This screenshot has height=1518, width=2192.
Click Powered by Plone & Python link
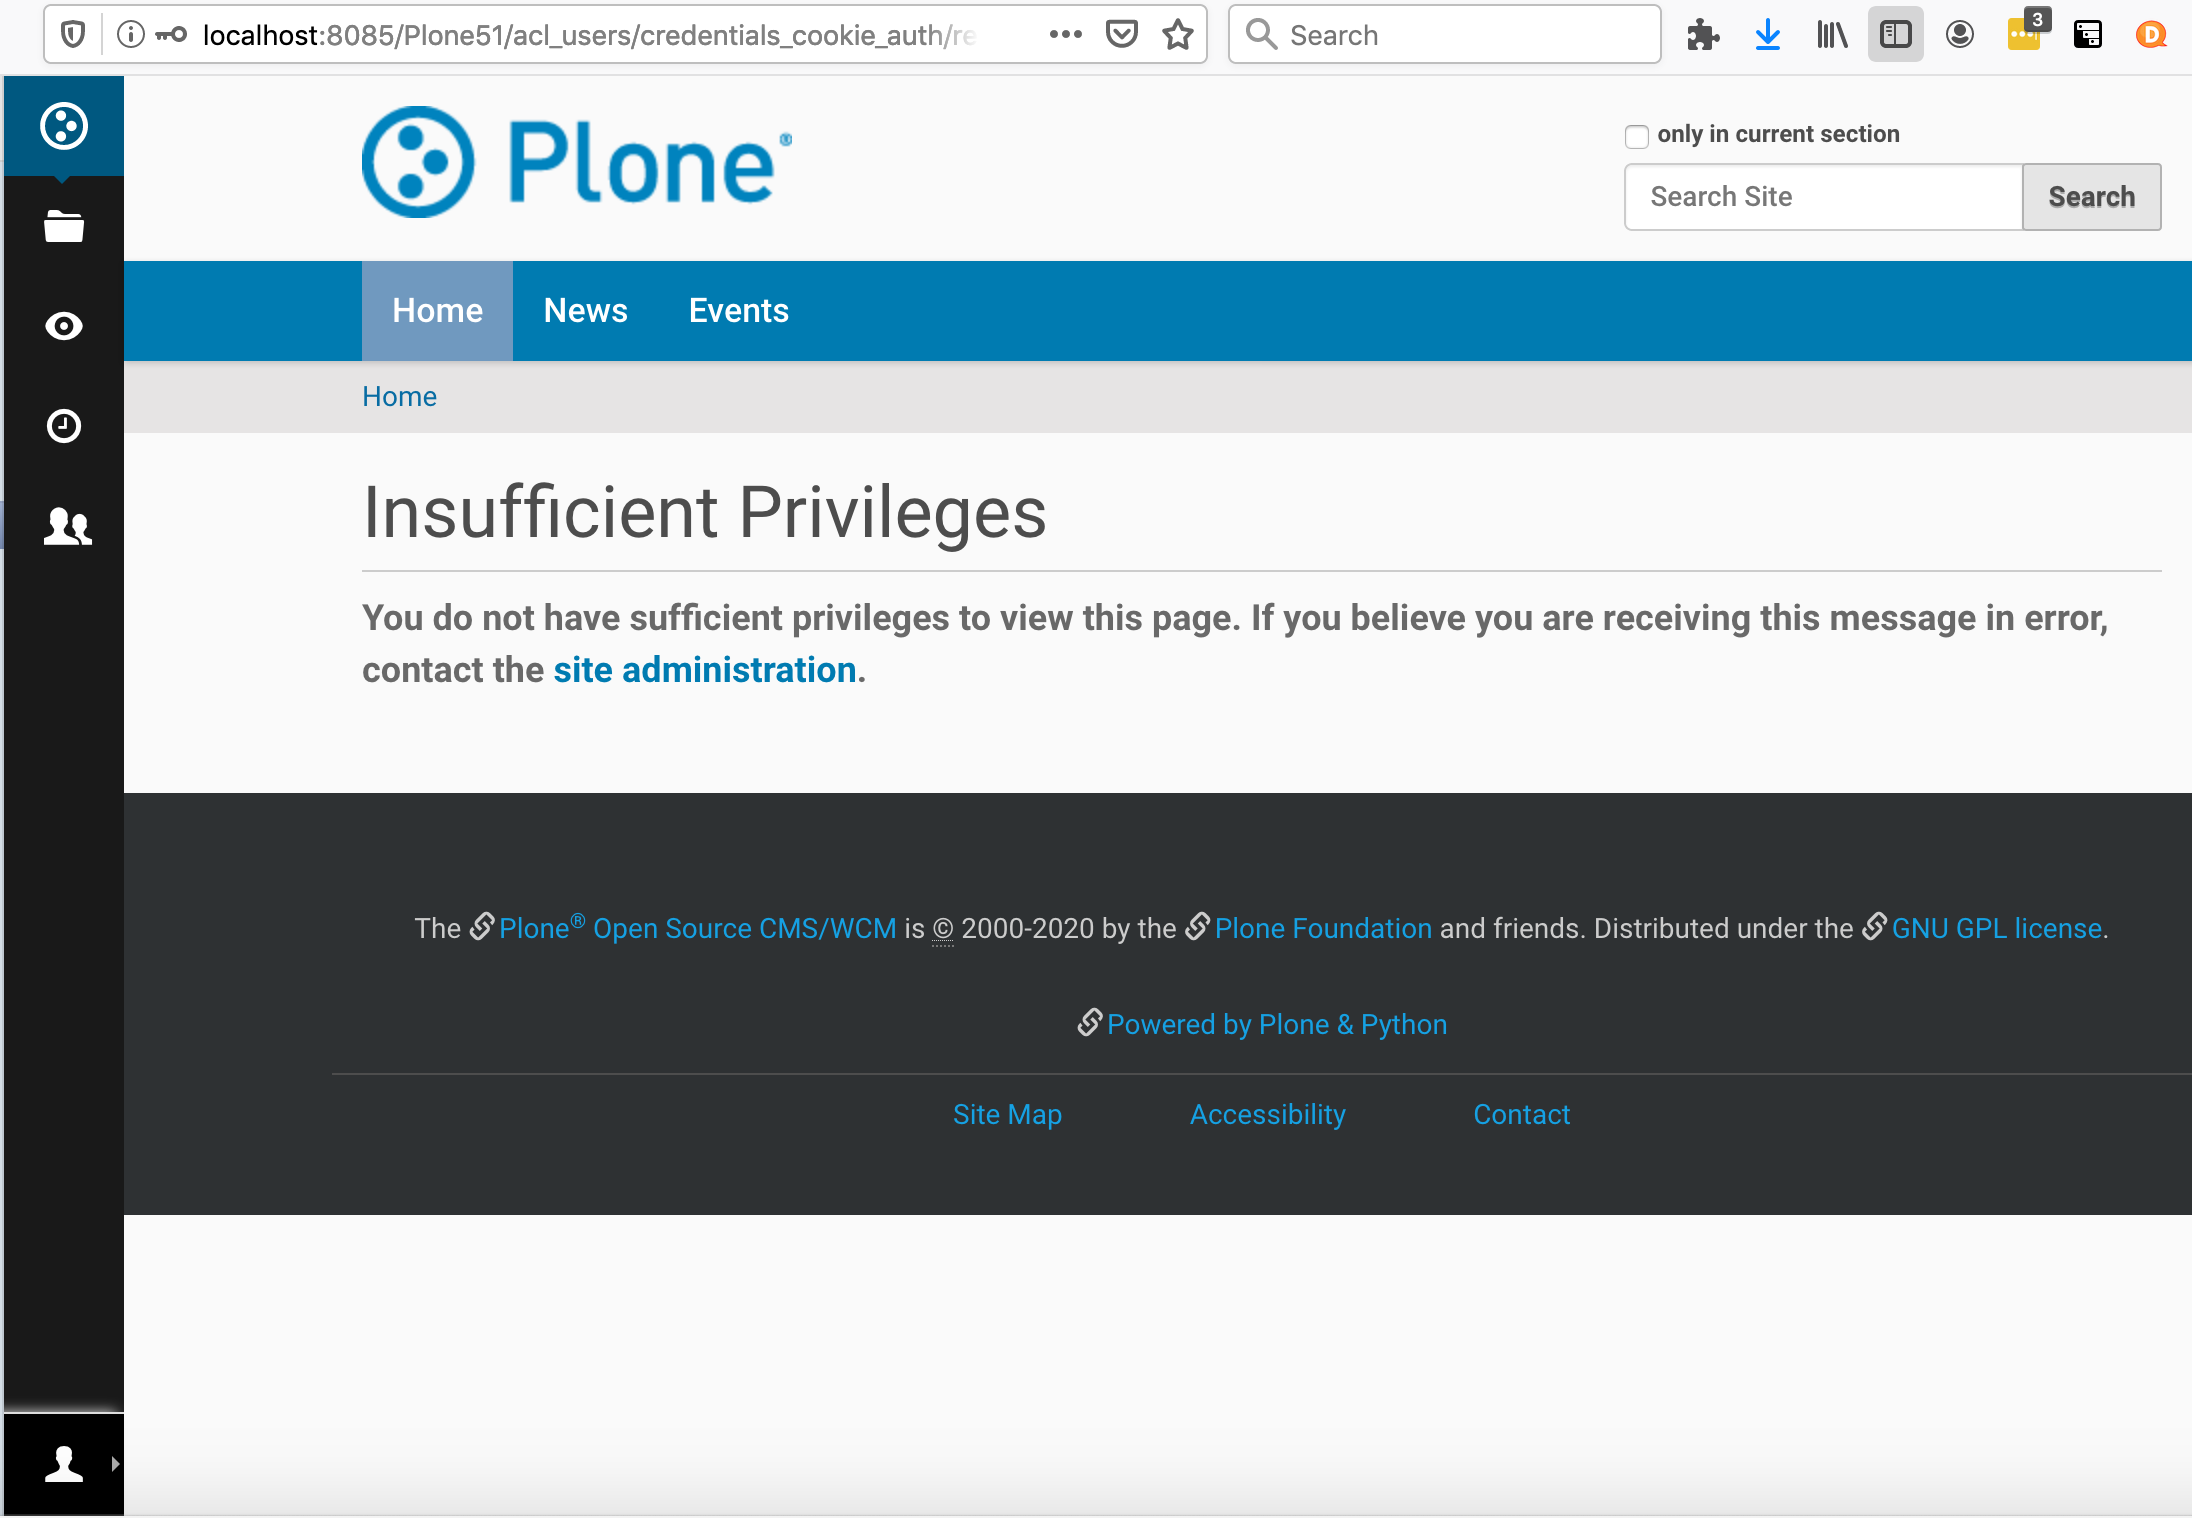click(1277, 1024)
